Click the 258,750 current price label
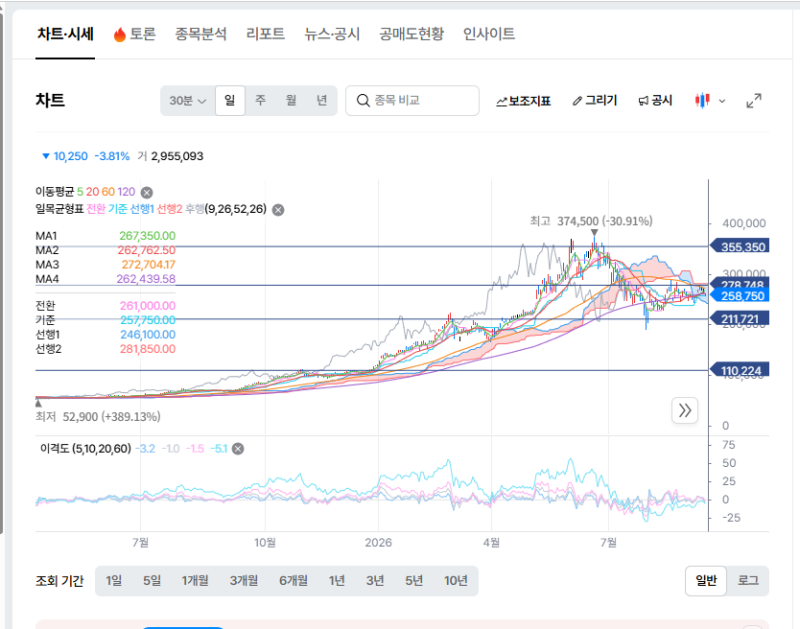Image resolution: width=800 pixels, height=629 pixels. coord(740,296)
